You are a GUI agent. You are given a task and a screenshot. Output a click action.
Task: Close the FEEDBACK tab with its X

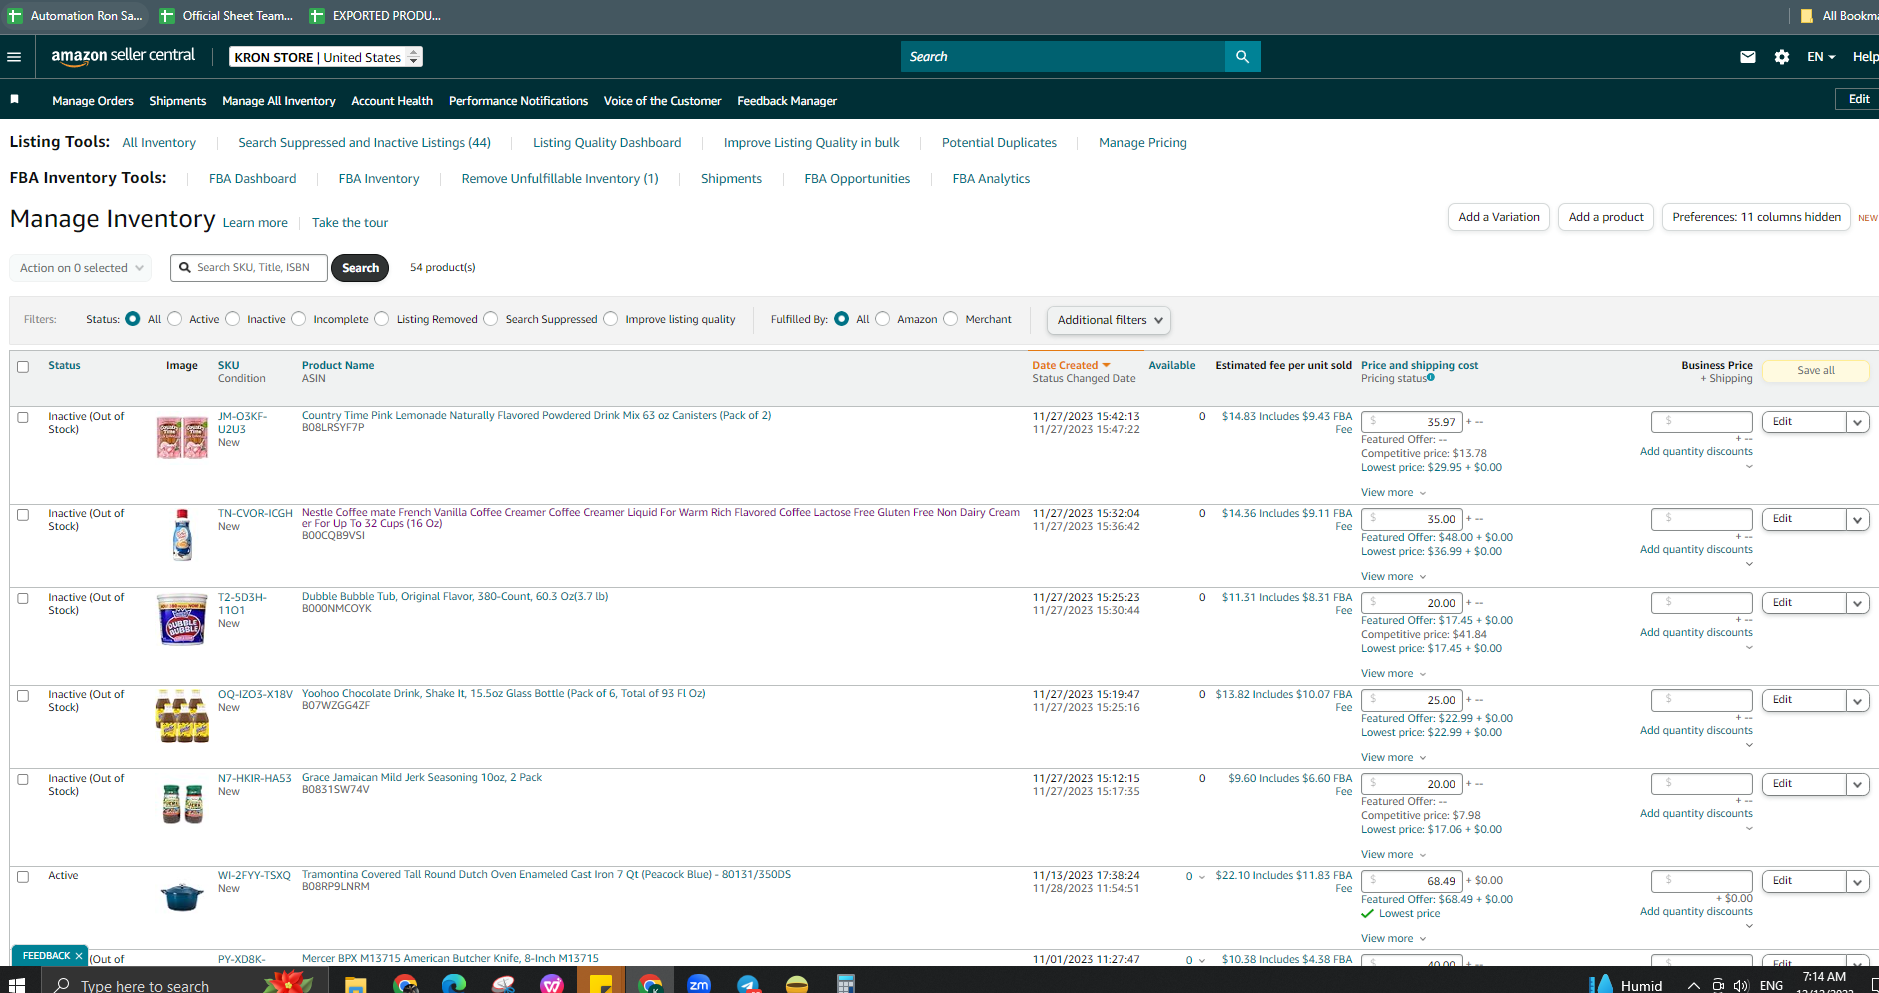(x=79, y=956)
